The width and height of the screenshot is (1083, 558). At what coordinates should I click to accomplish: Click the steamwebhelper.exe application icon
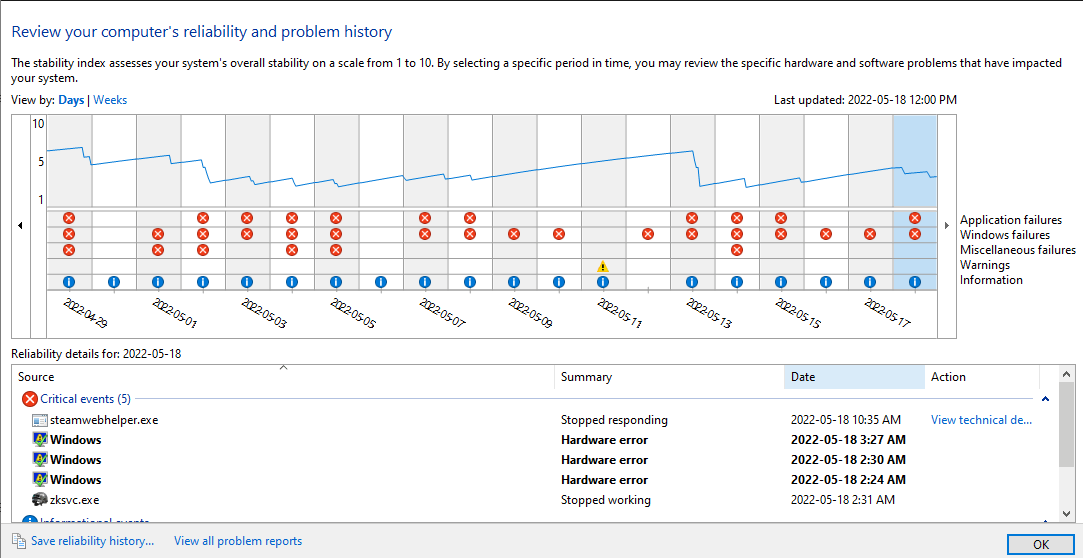39,420
